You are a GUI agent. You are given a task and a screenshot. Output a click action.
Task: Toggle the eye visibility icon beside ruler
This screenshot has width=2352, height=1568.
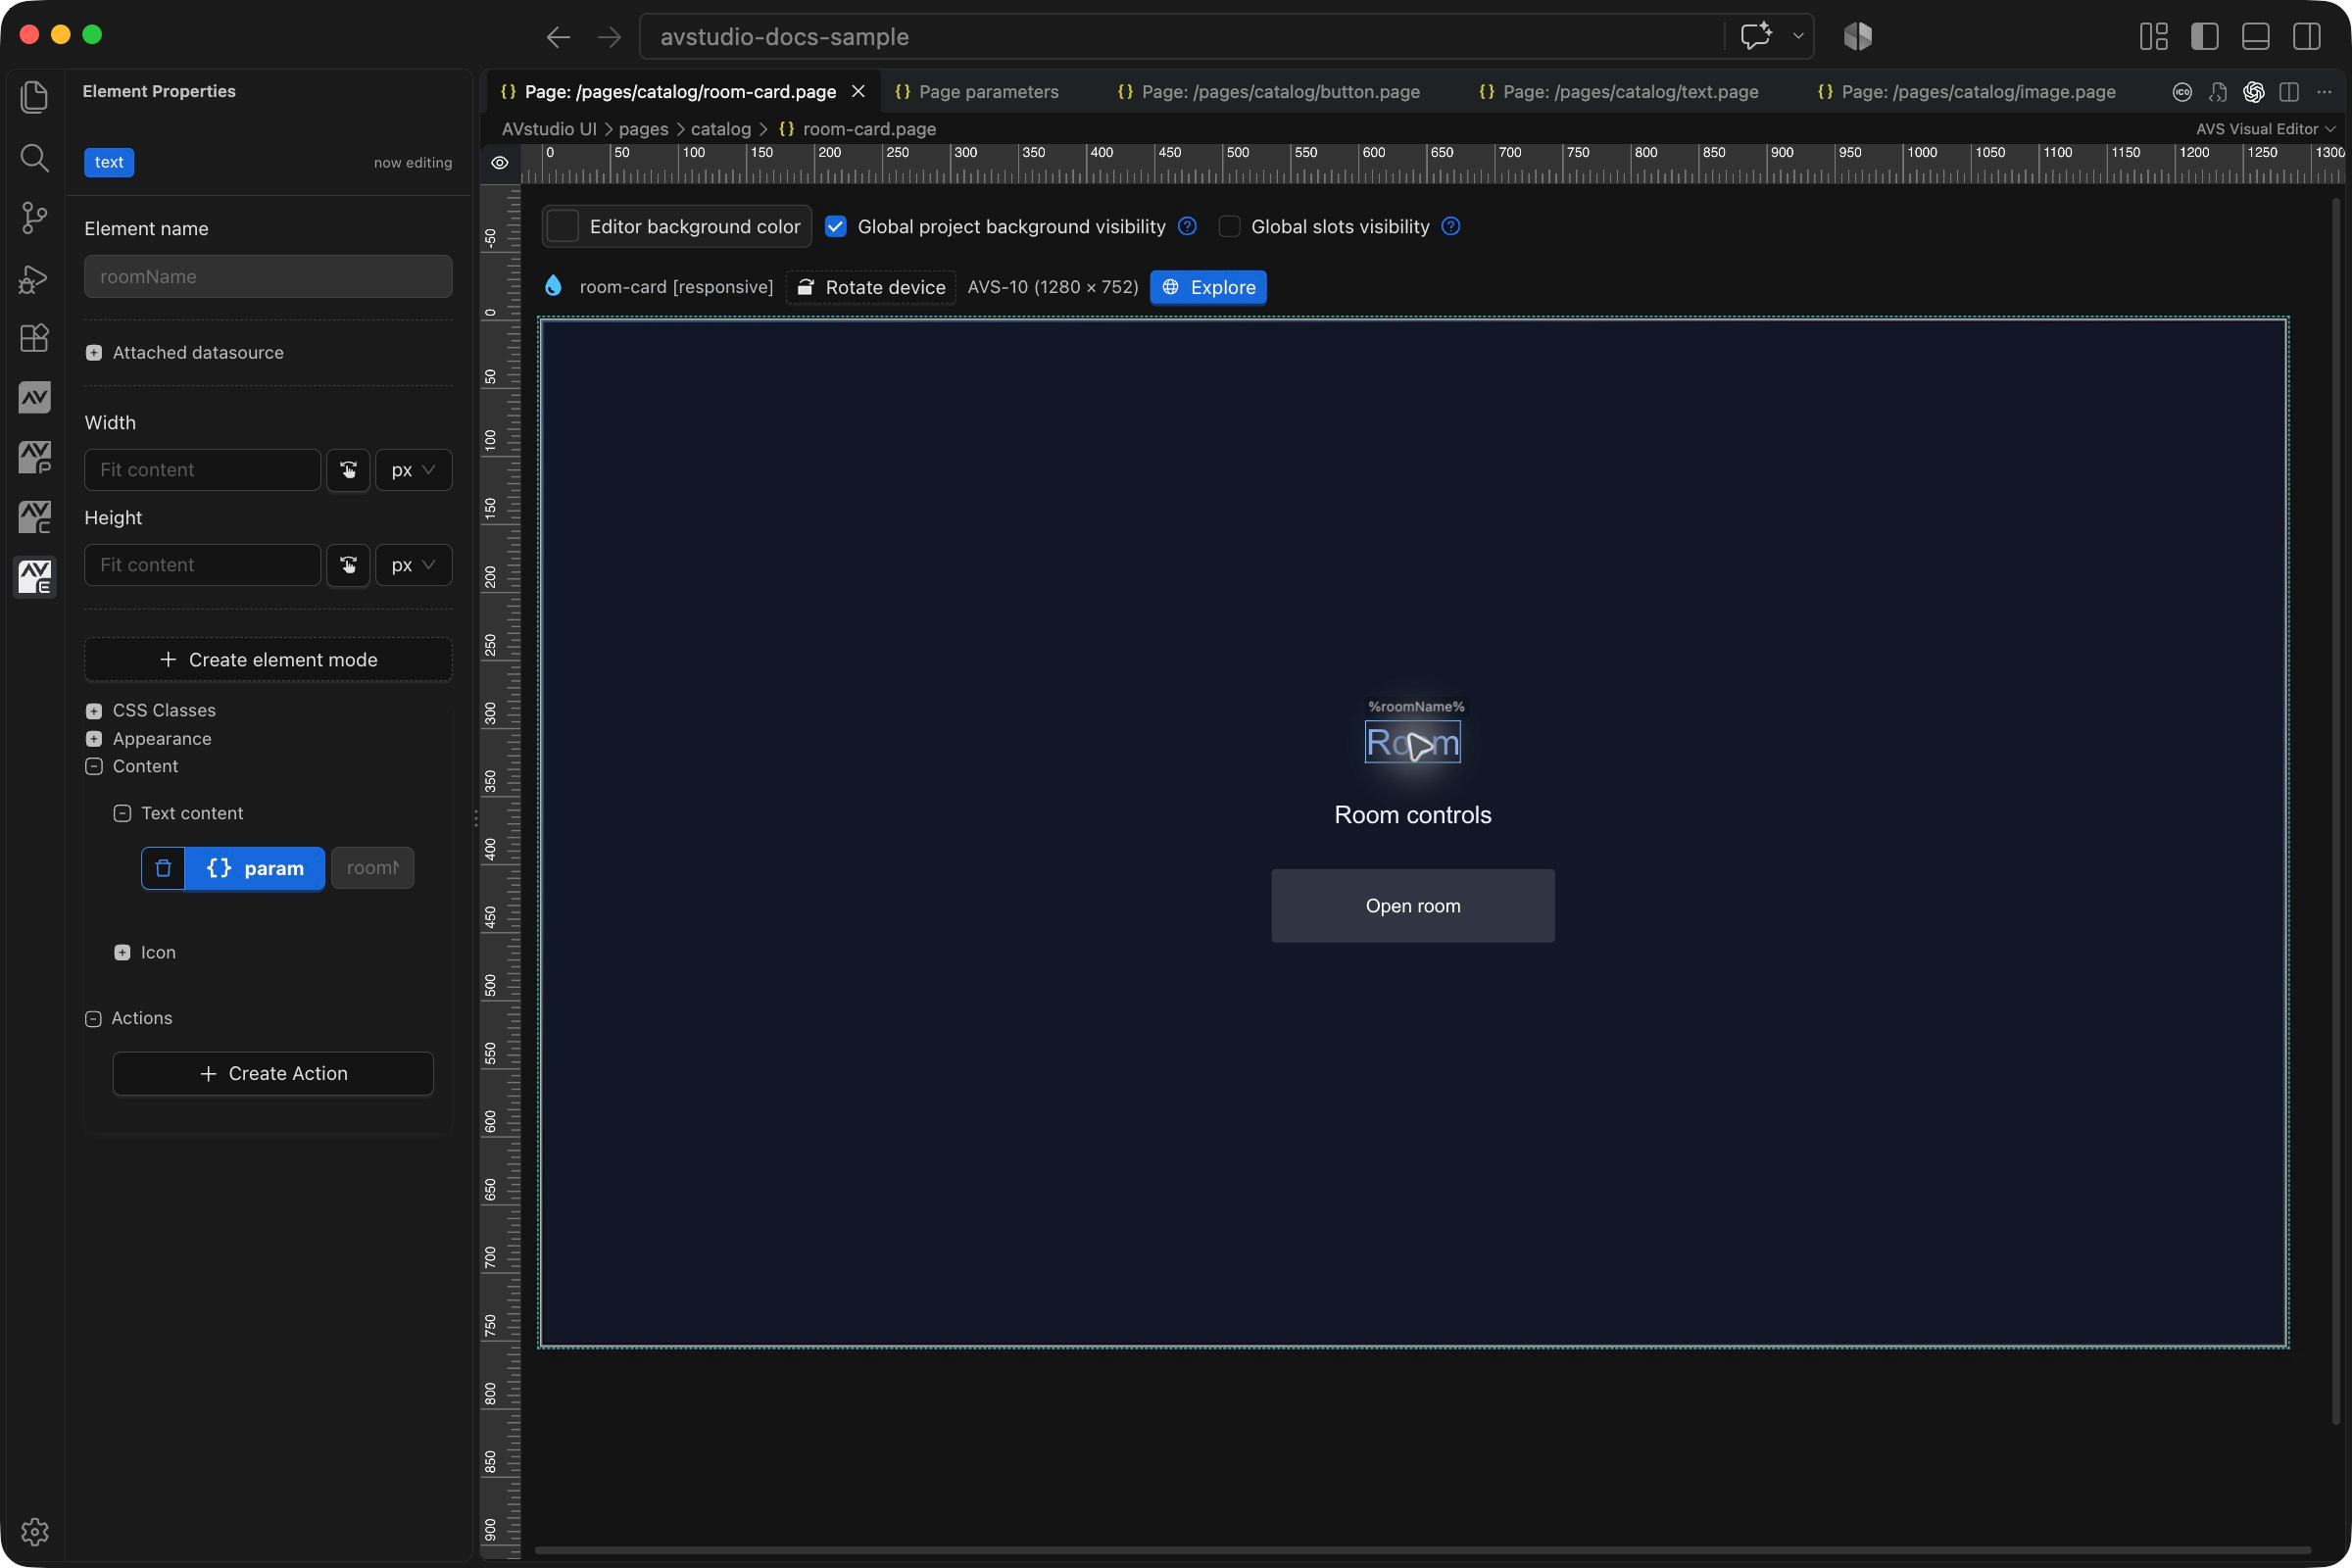500,163
